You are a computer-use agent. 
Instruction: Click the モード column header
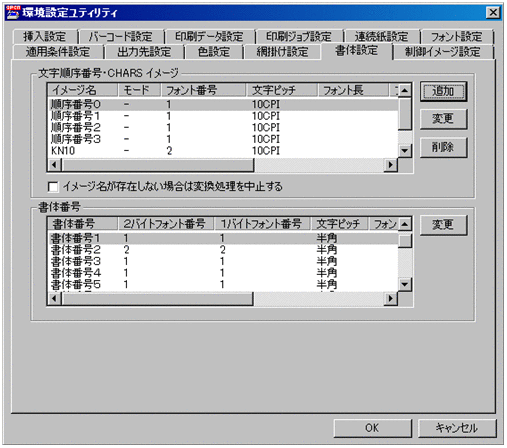139,90
